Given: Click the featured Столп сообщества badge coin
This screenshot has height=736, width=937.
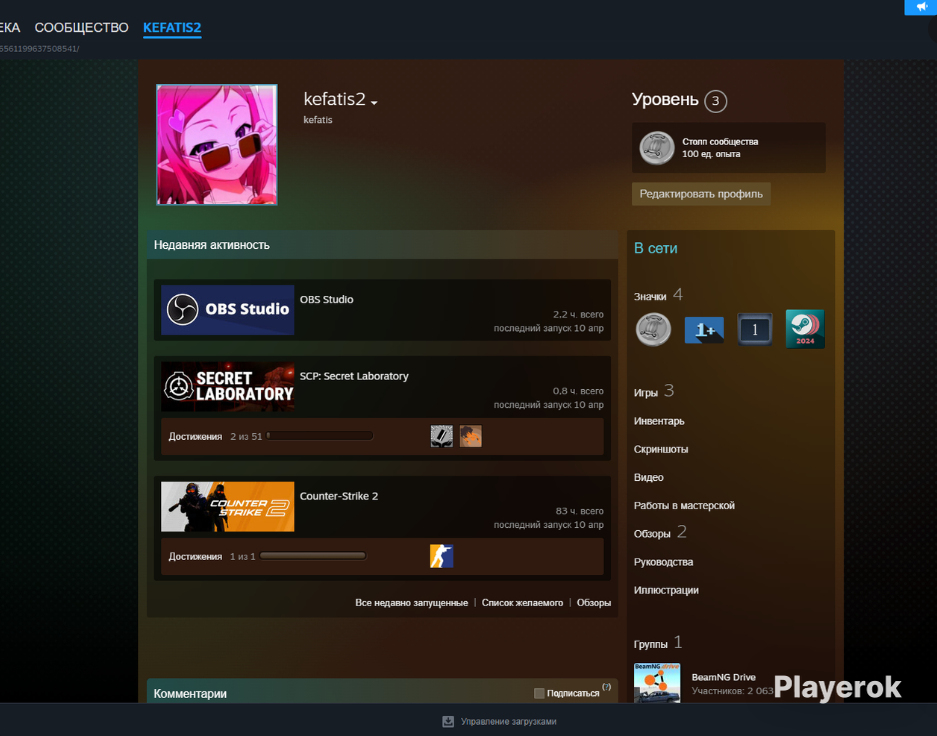Looking at the screenshot, I should 657,148.
